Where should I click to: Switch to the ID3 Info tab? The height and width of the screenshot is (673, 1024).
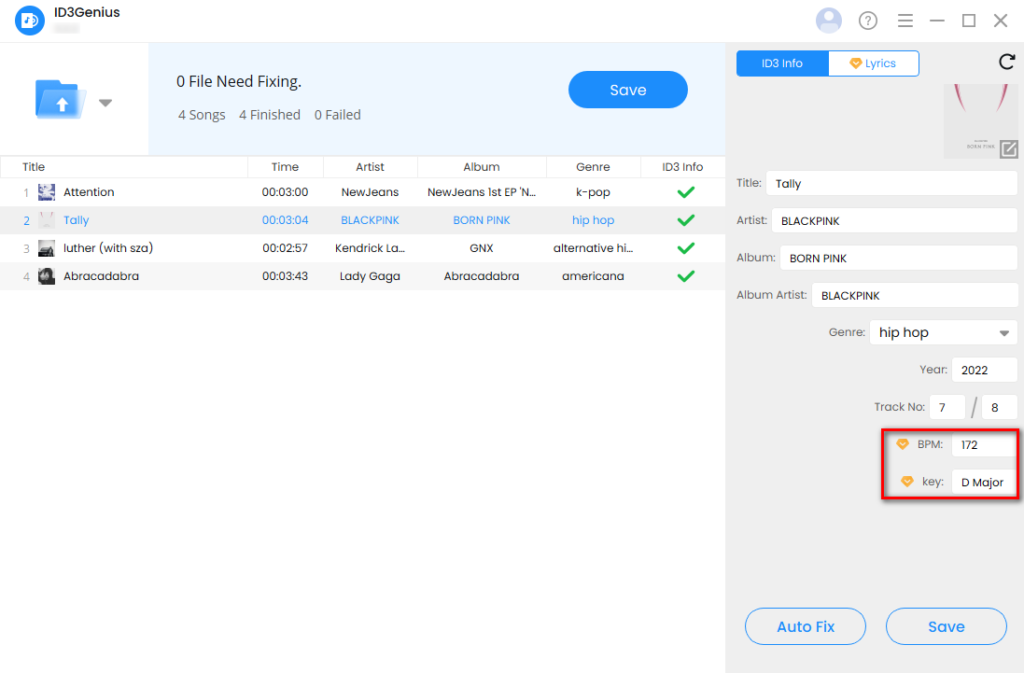coord(782,62)
